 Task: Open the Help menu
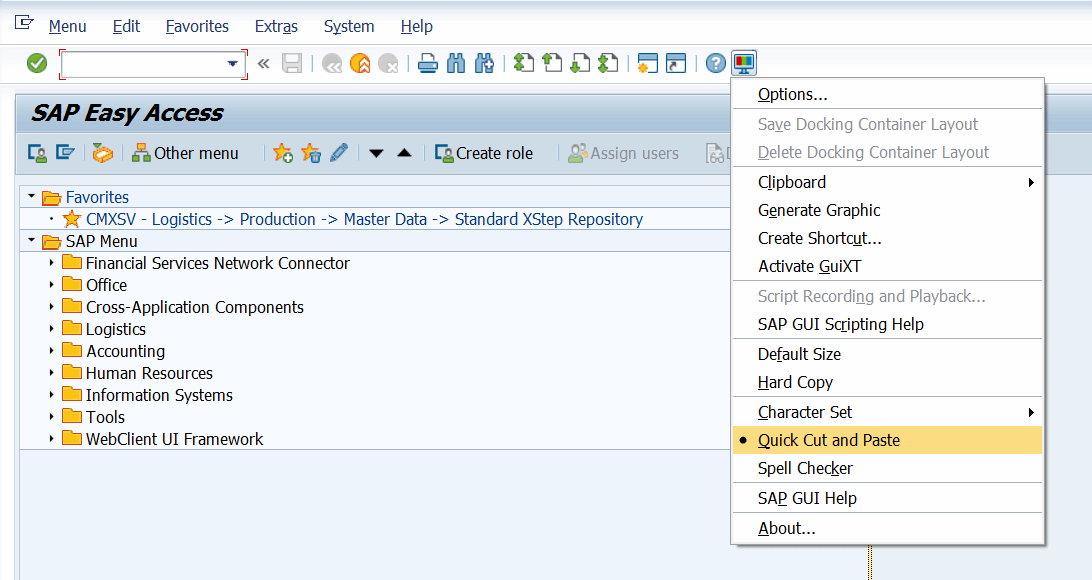point(416,26)
